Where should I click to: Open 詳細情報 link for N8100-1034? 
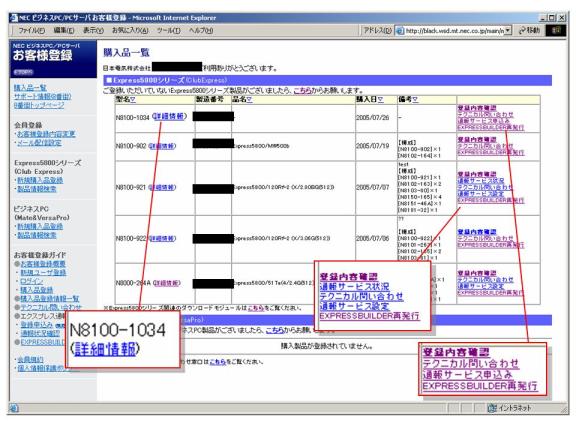(x=169, y=116)
